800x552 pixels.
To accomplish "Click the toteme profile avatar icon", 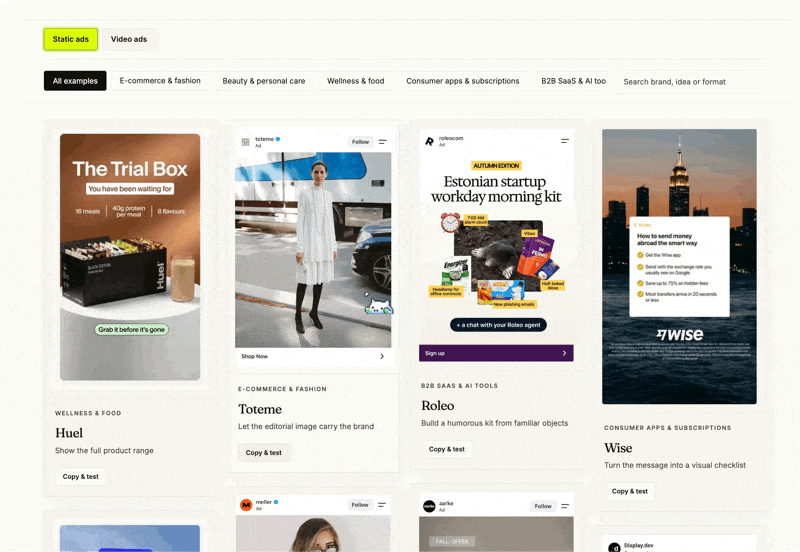I will [245, 142].
